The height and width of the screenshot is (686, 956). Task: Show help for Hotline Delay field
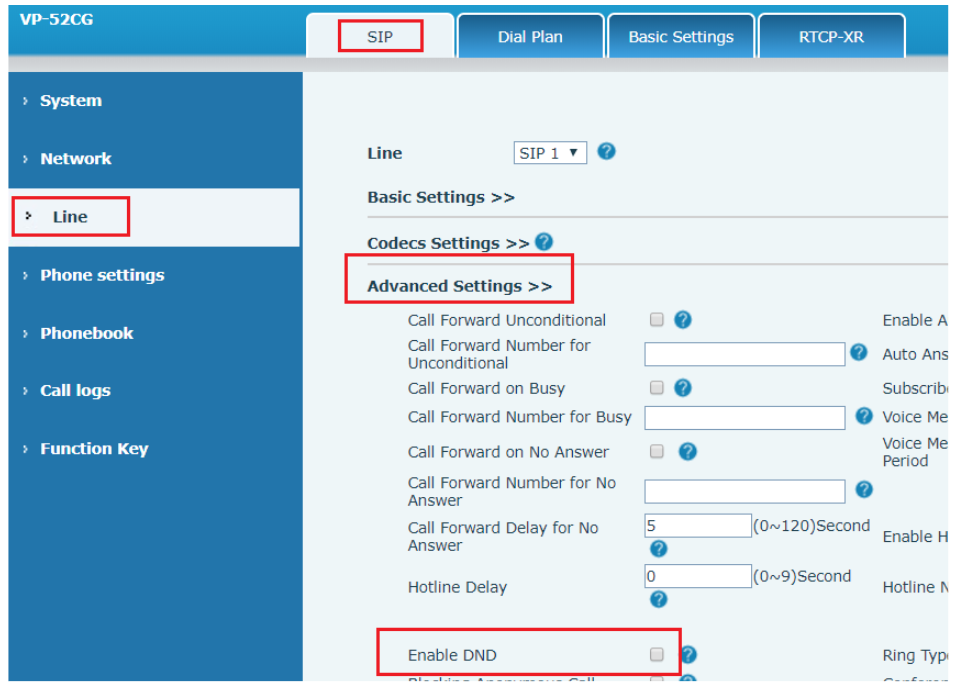[658, 599]
